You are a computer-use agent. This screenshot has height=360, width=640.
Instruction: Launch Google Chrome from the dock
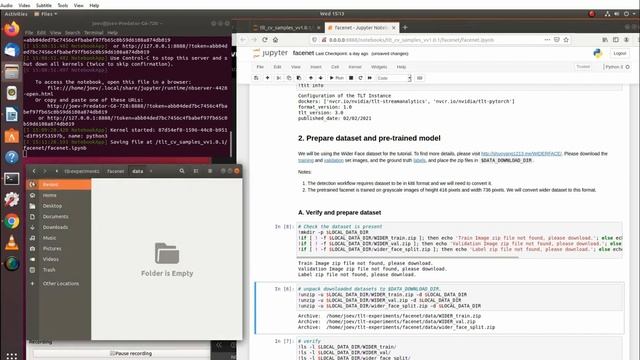pos(11,221)
